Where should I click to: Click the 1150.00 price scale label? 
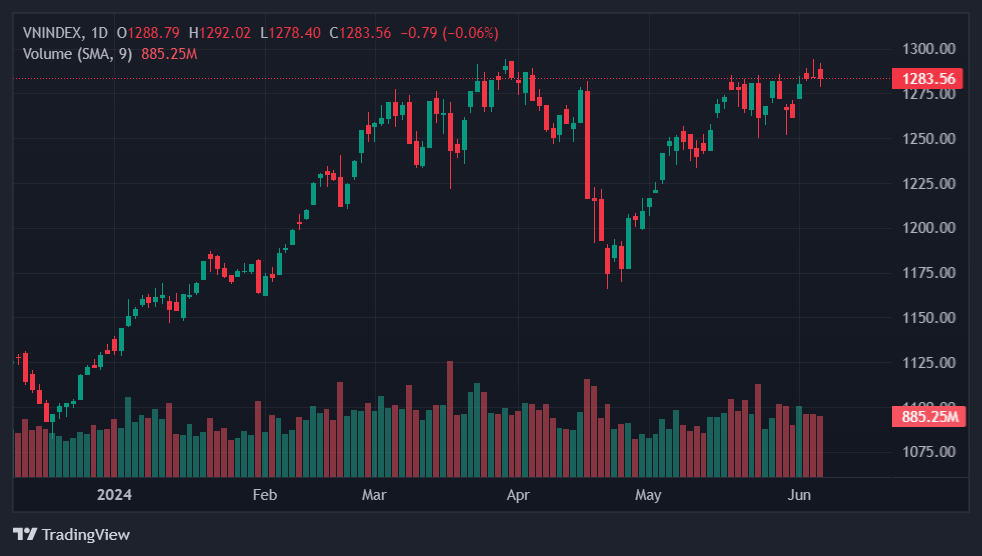click(926, 318)
